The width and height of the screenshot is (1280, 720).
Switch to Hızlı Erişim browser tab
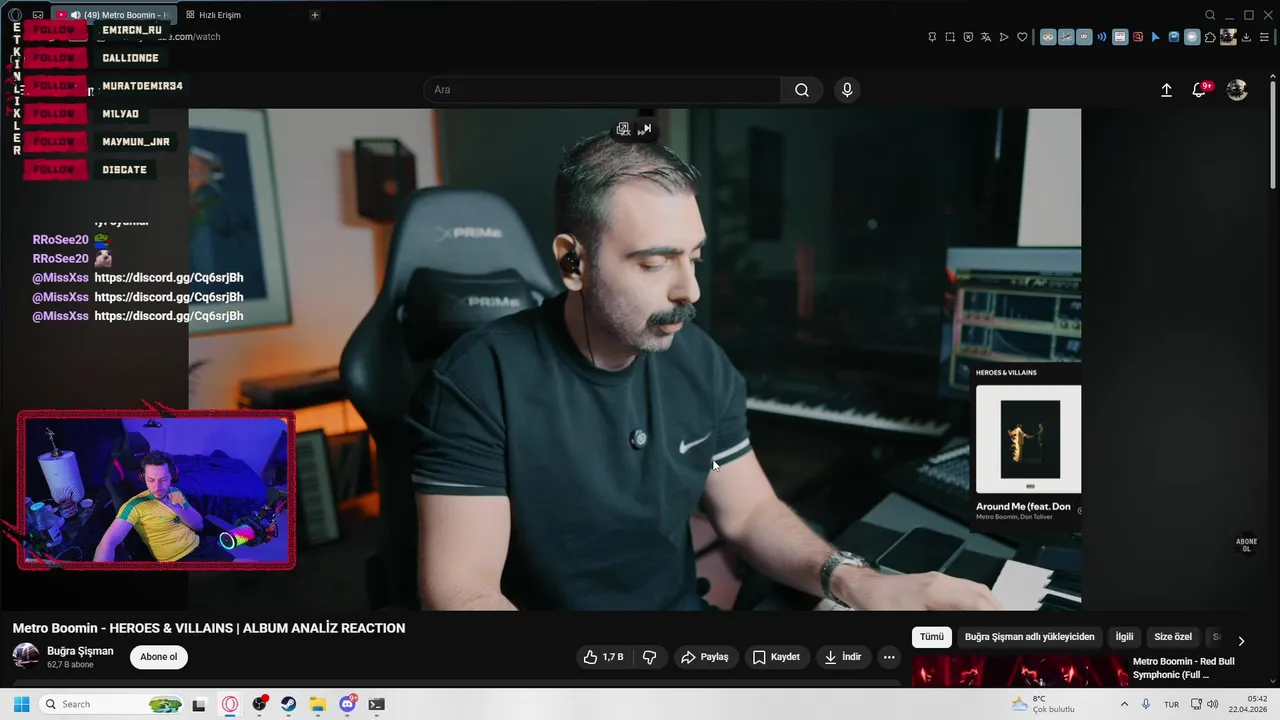(x=213, y=15)
